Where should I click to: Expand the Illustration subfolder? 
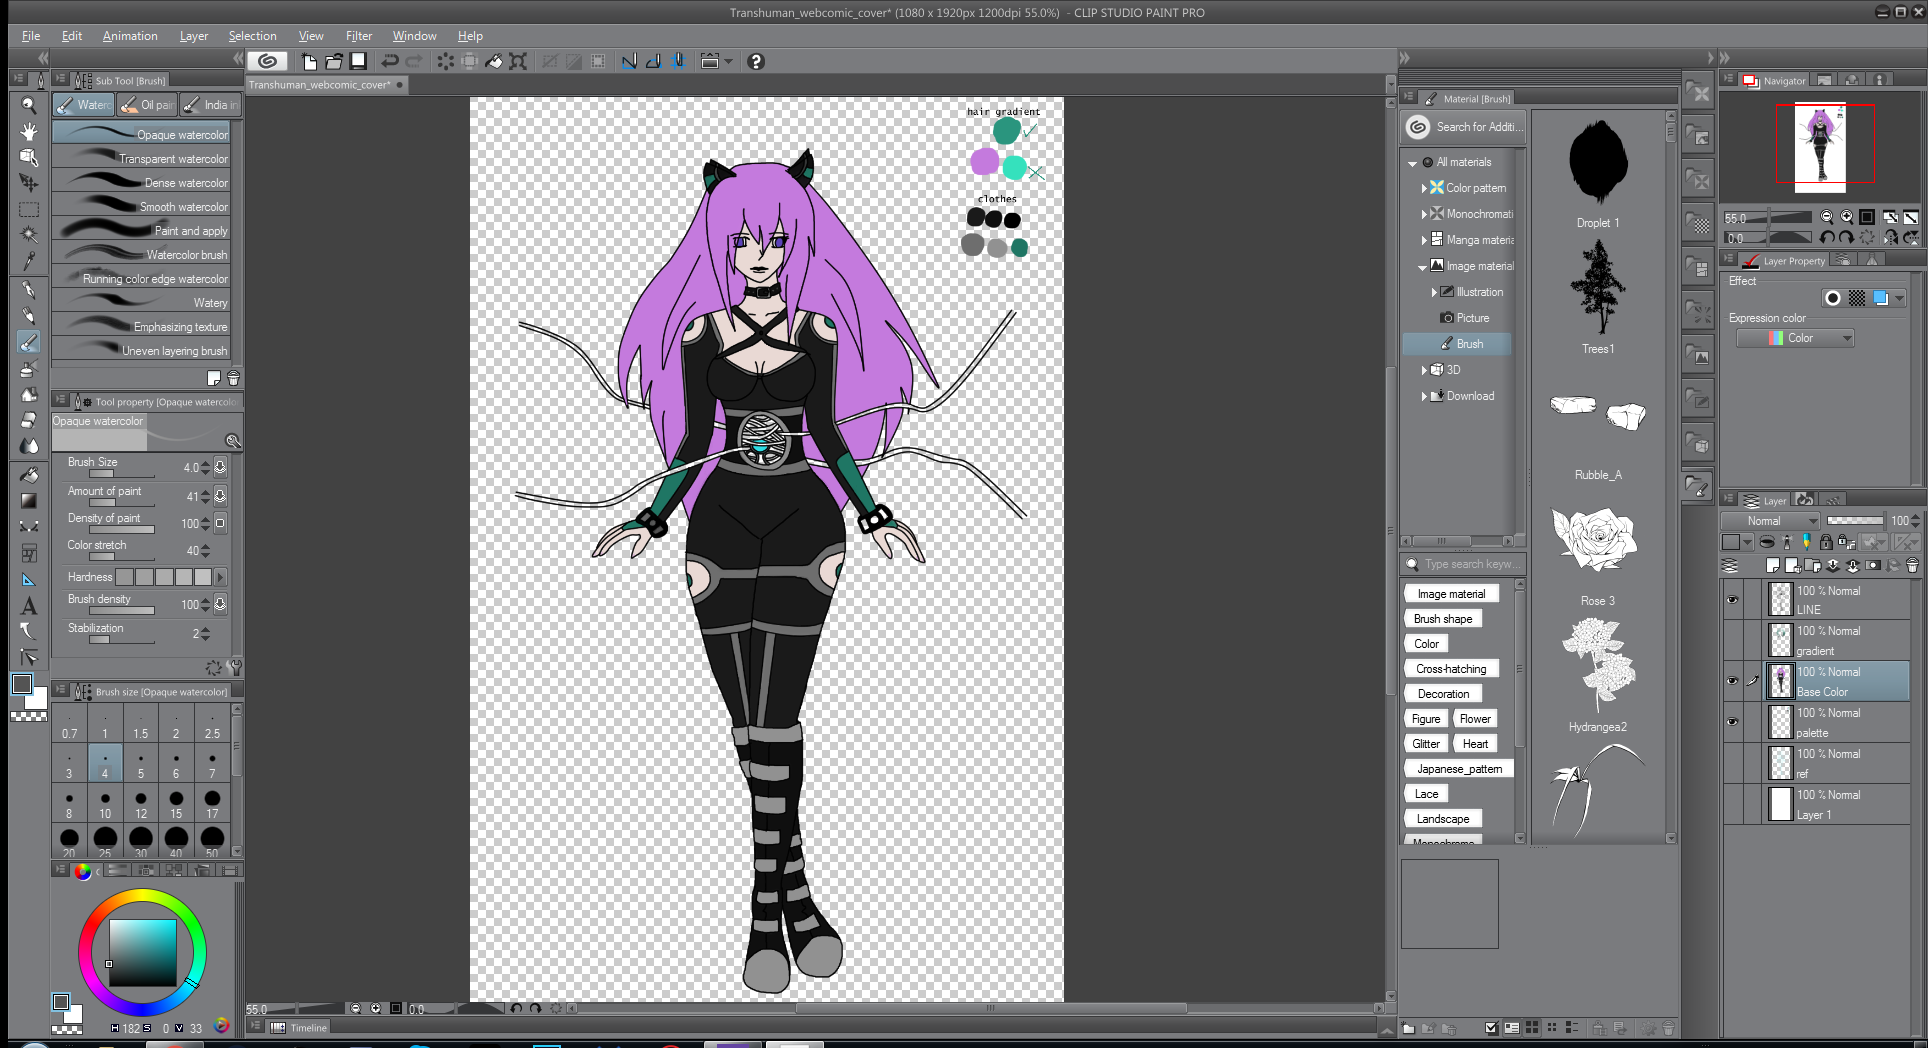coord(1434,292)
